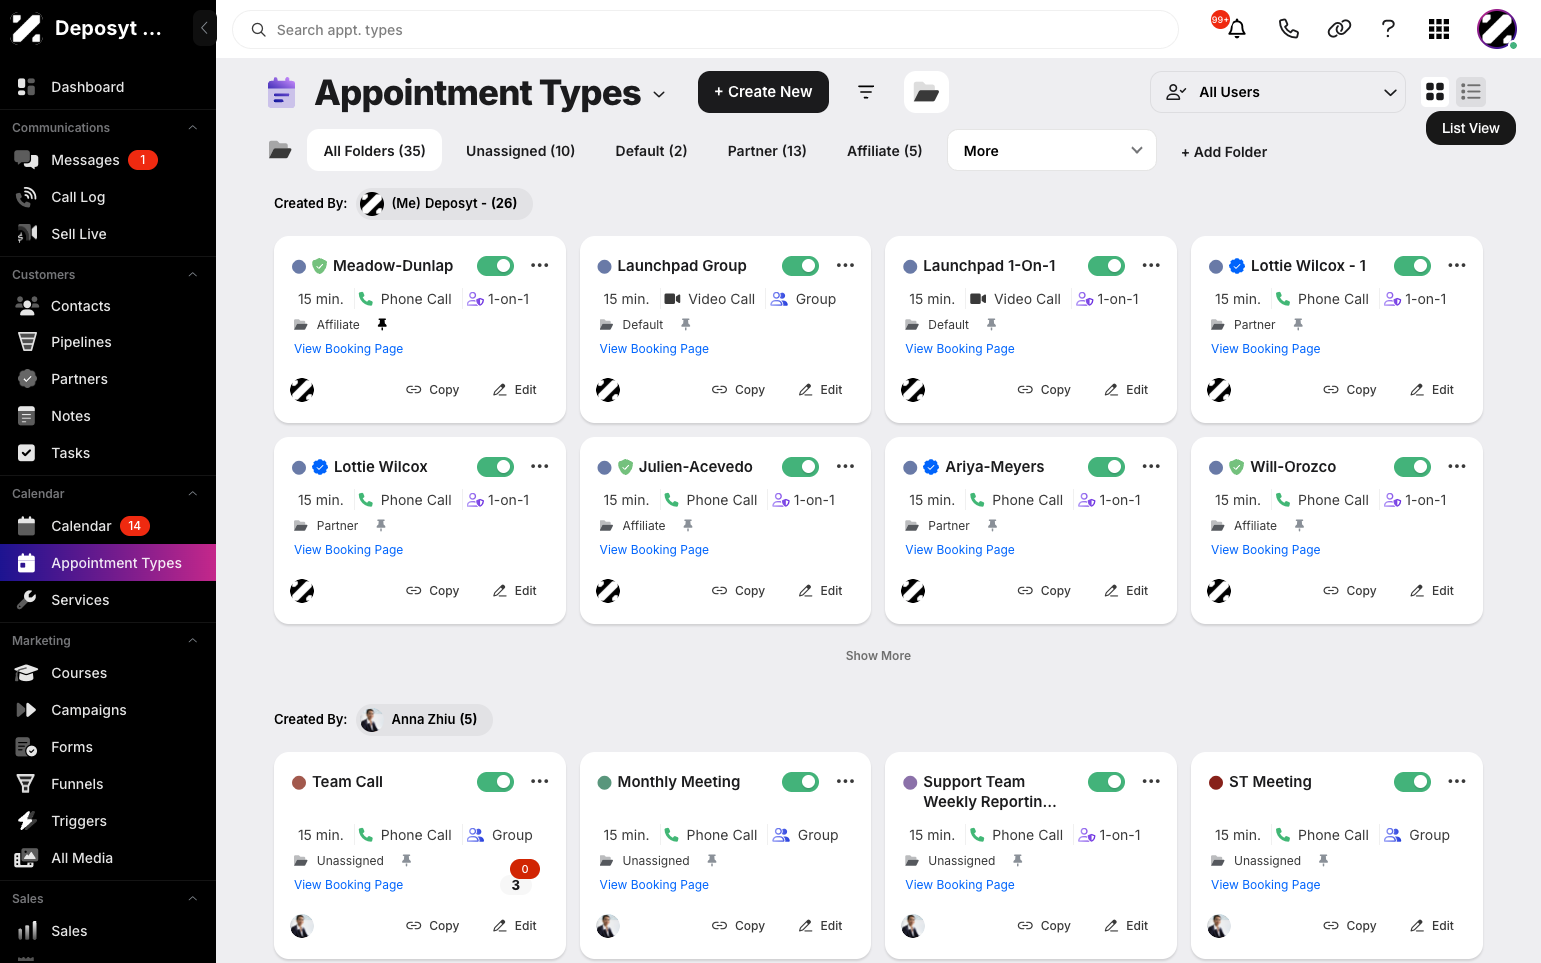Collapse the sidebar with the arrow button

click(204, 28)
